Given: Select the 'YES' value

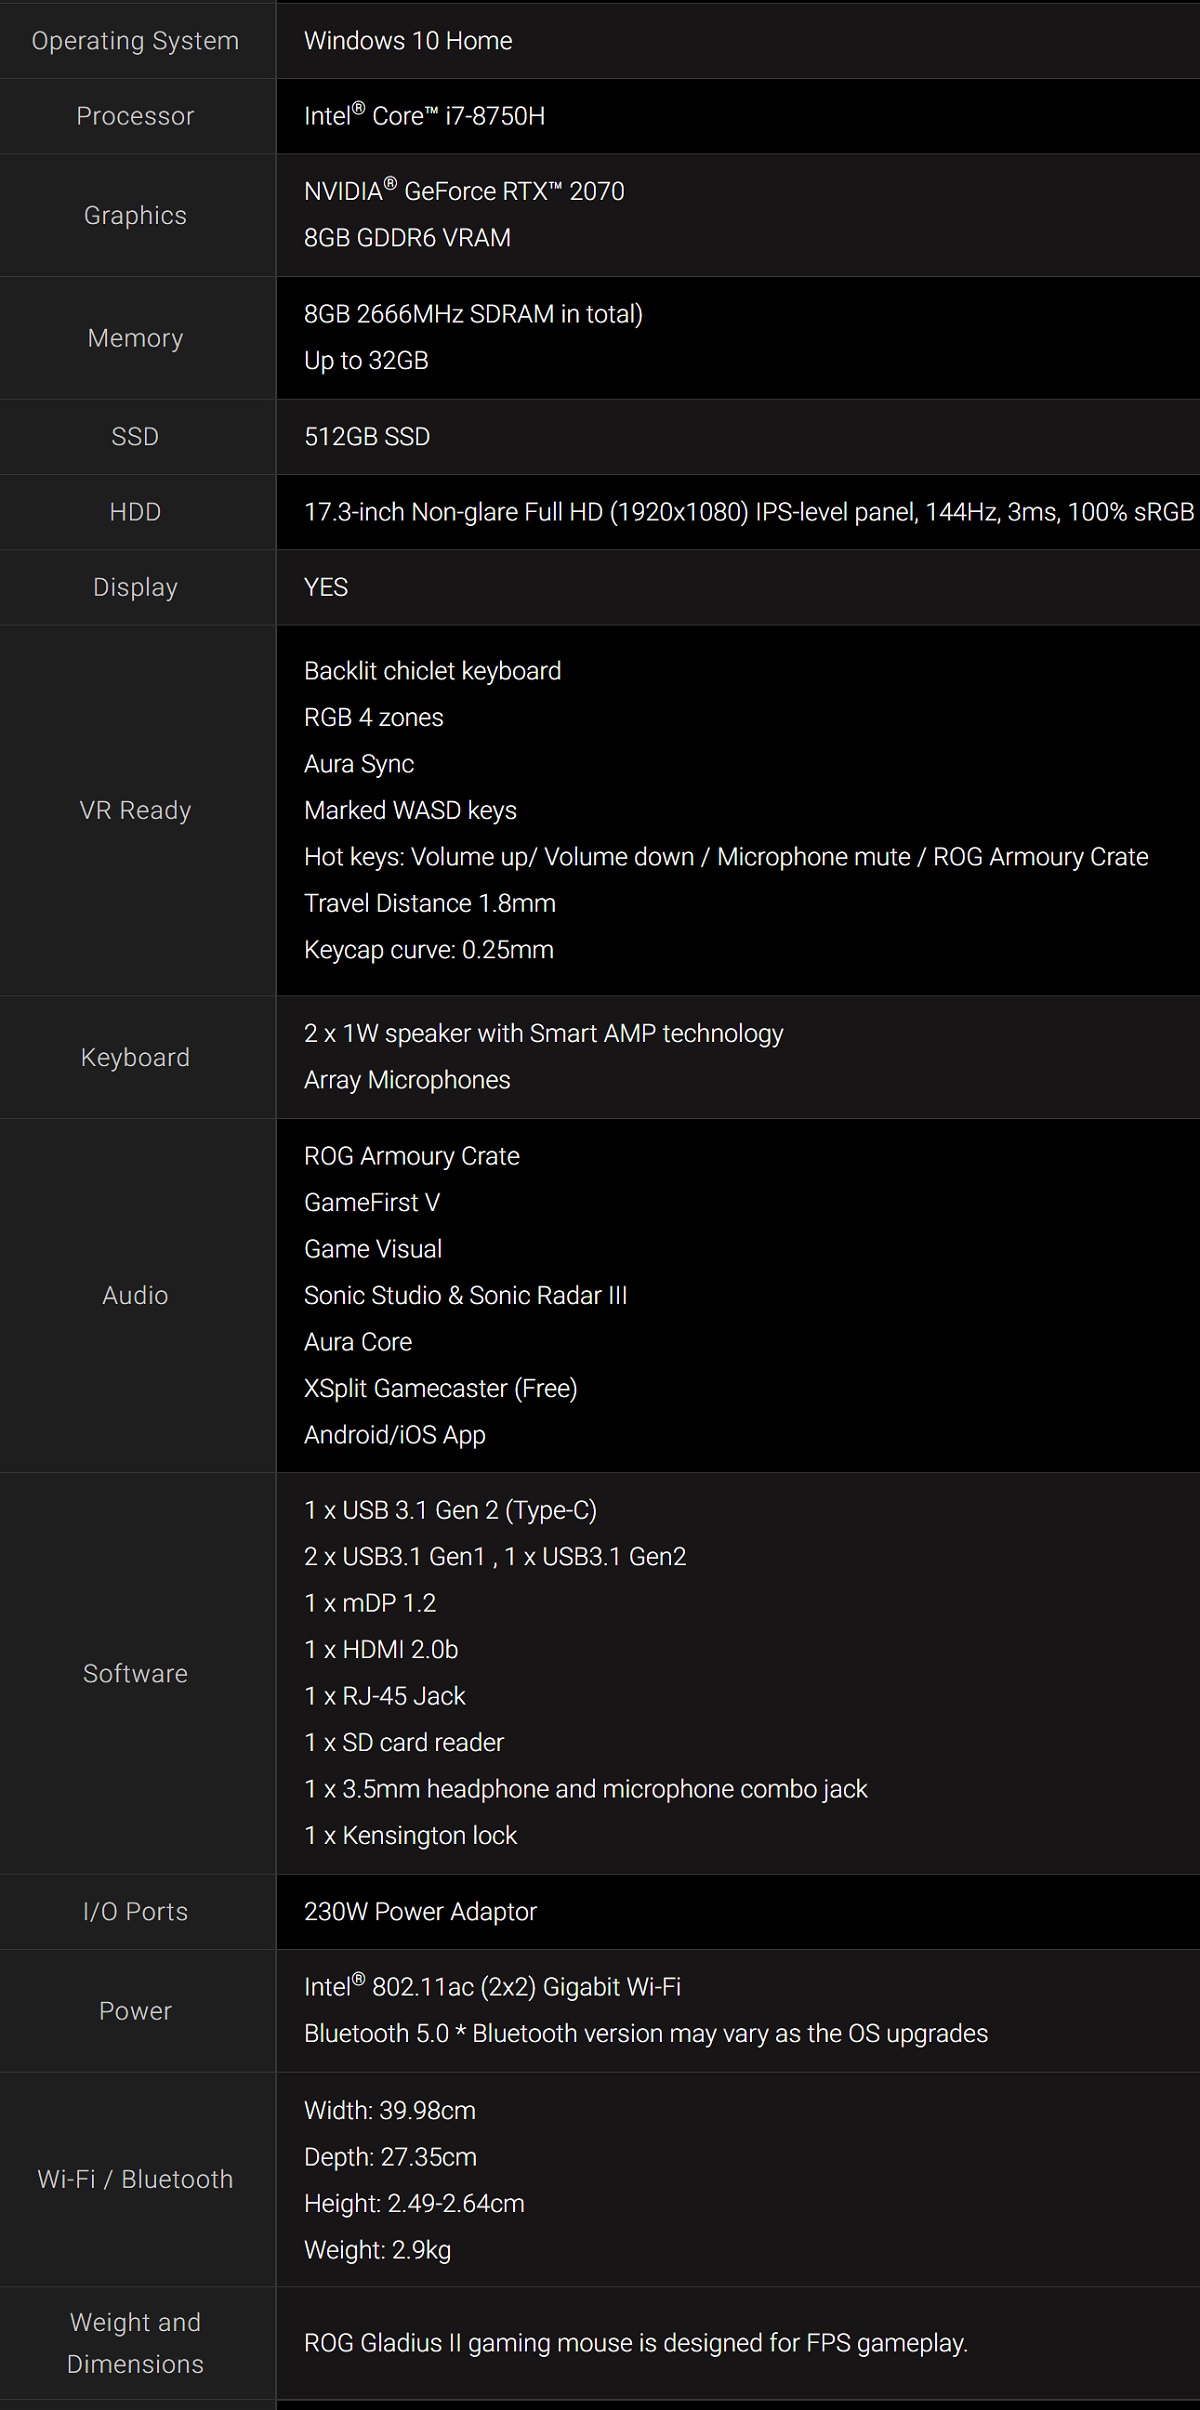Looking at the screenshot, I should tap(326, 587).
